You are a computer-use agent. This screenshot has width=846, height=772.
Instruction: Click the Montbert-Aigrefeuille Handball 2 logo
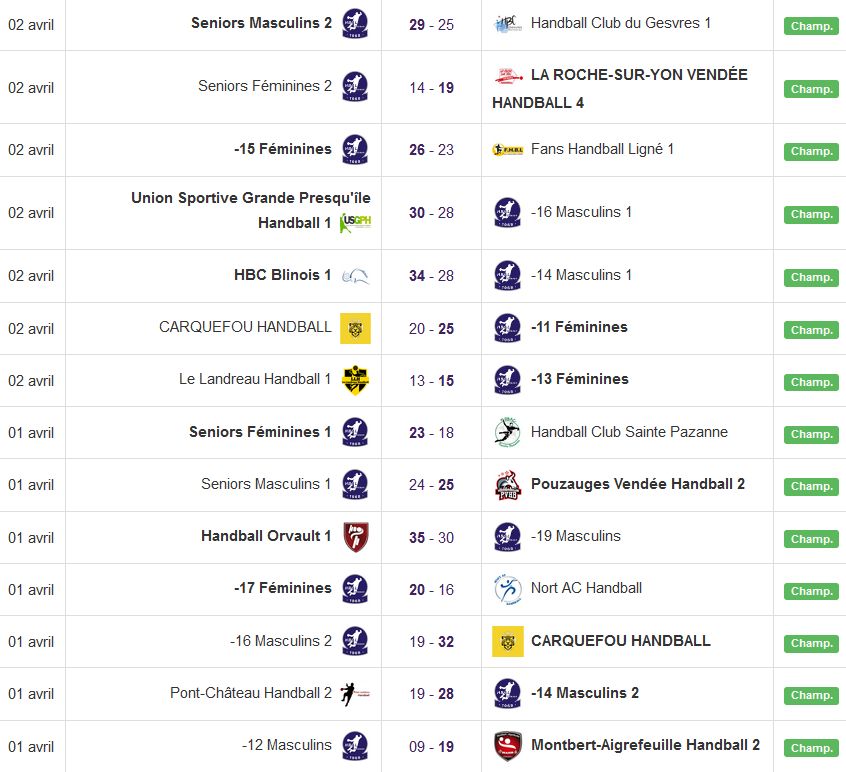[x=508, y=746]
